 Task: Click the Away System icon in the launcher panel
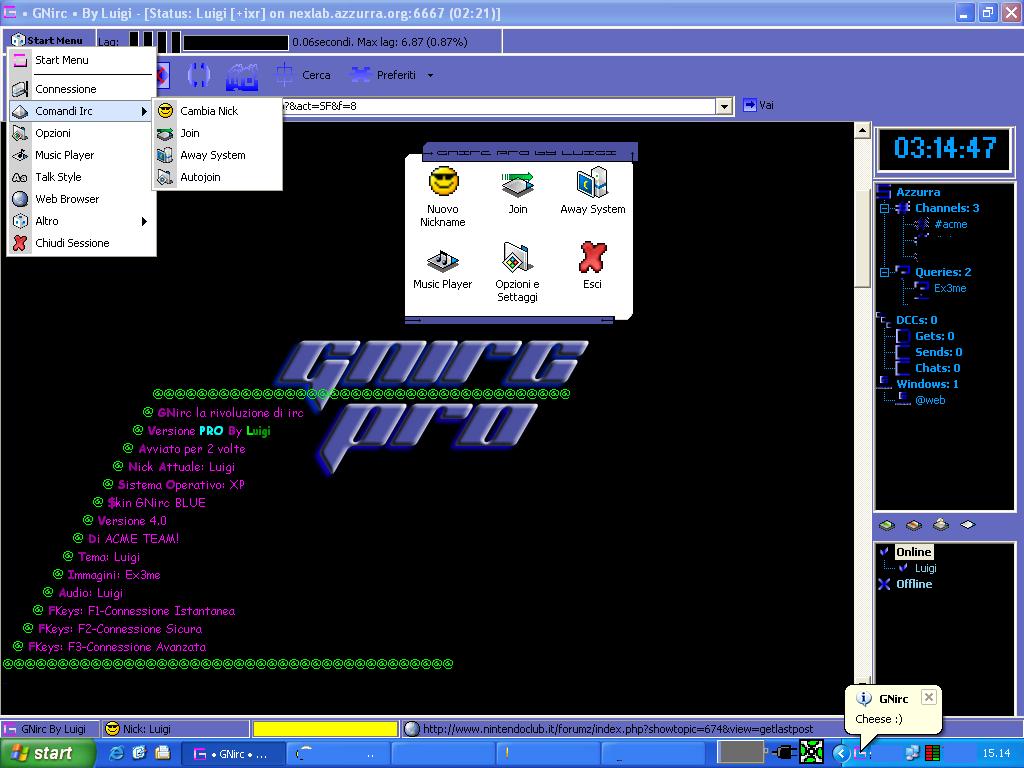[592, 184]
